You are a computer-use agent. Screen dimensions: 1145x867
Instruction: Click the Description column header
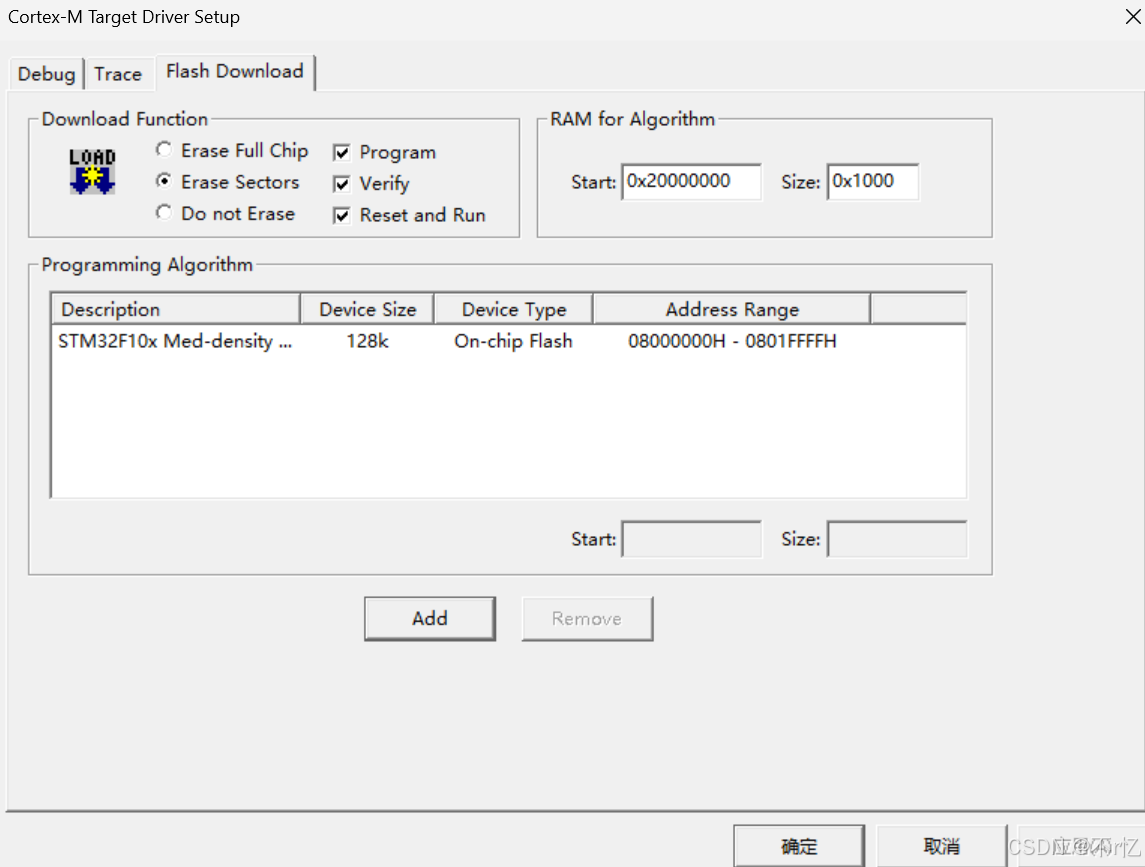click(x=176, y=309)
